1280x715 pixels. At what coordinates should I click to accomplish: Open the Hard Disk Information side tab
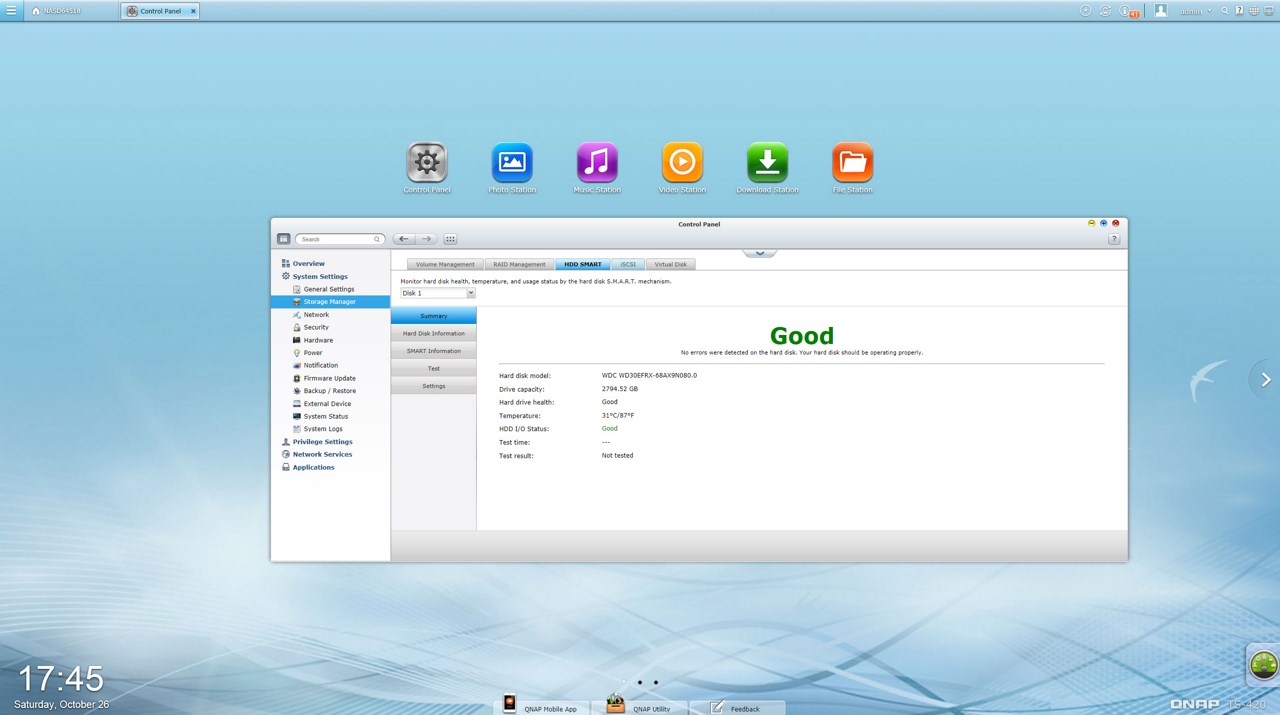tap(434, 333)
